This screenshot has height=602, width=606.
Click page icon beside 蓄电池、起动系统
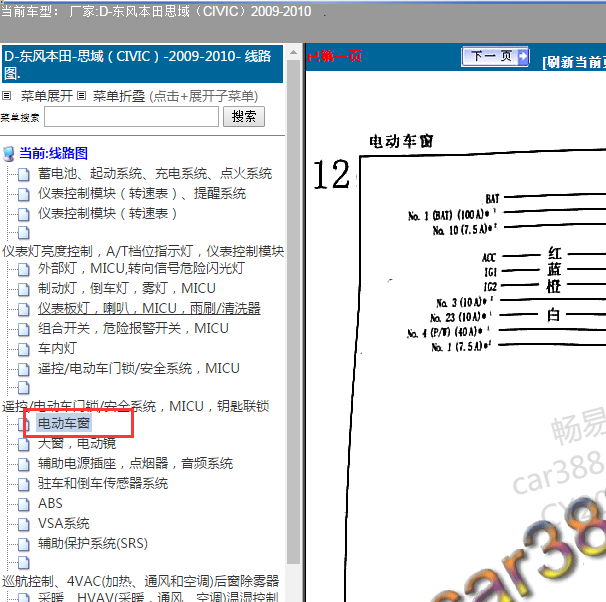24,175
